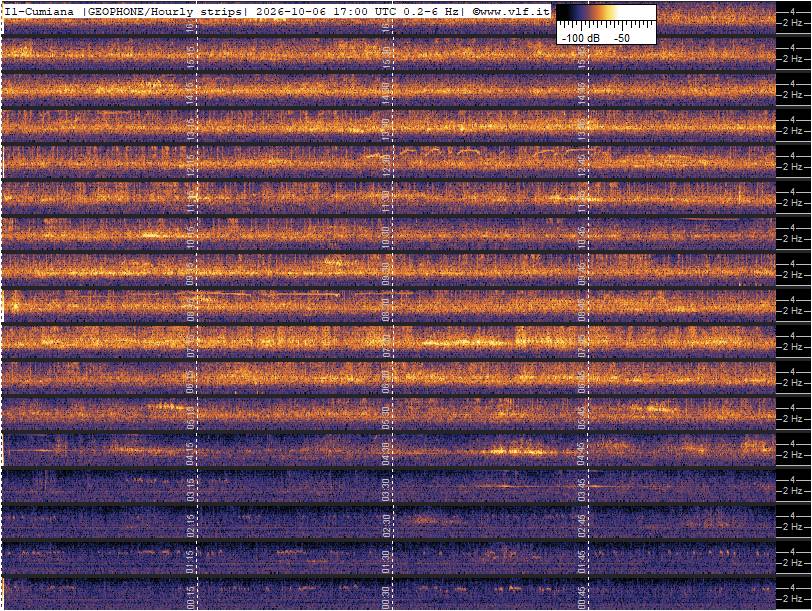Click the 03:15 time label
812x611 pixels.
pos(191,490)
